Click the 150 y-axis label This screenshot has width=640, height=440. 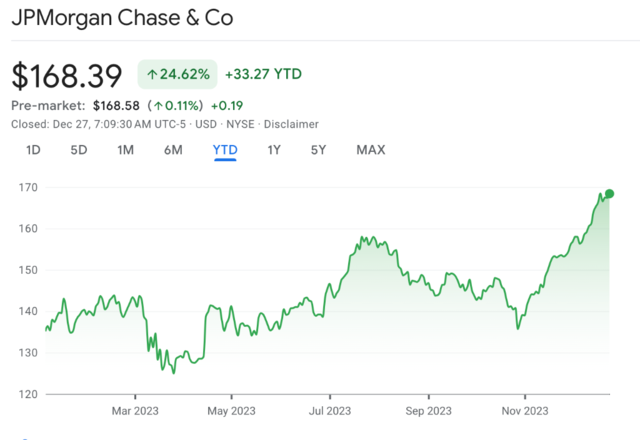(28, 270)
